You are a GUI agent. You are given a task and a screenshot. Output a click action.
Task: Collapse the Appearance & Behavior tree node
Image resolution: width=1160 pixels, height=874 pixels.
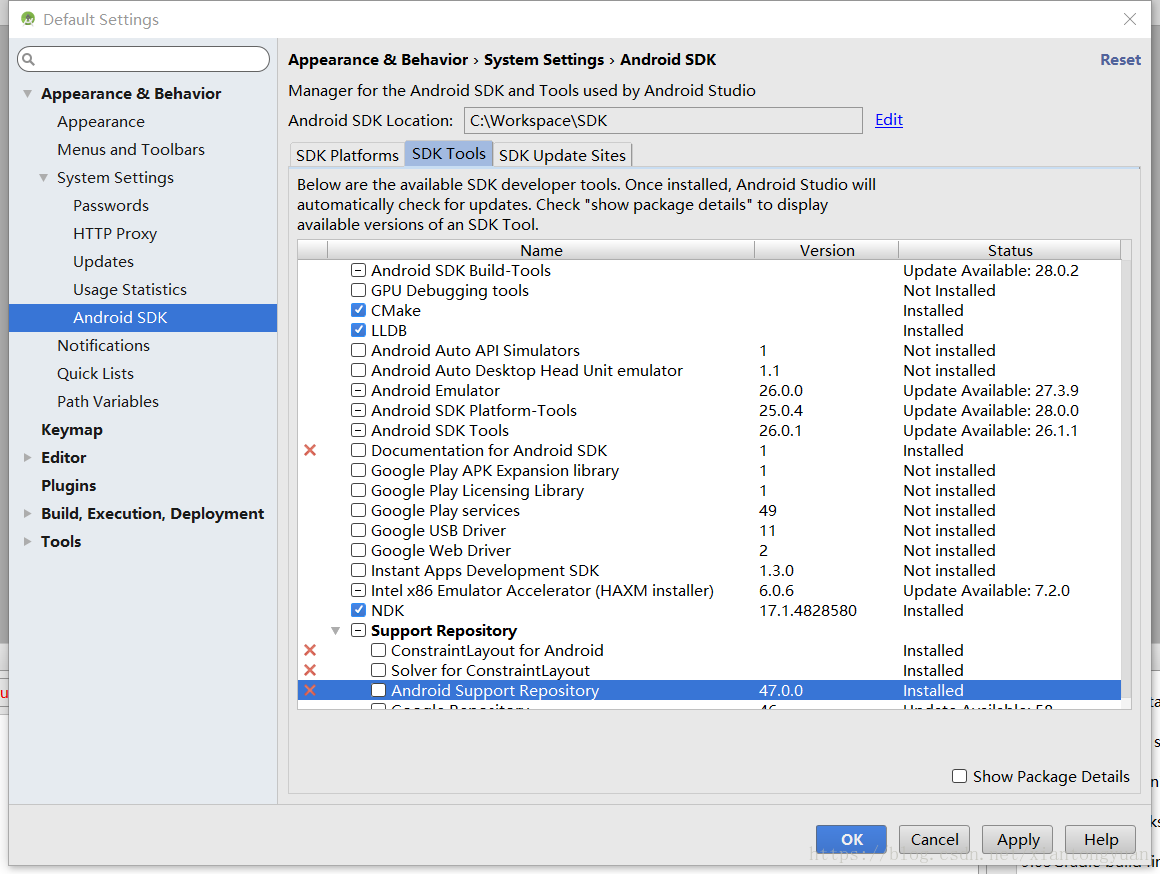(27, 93)
